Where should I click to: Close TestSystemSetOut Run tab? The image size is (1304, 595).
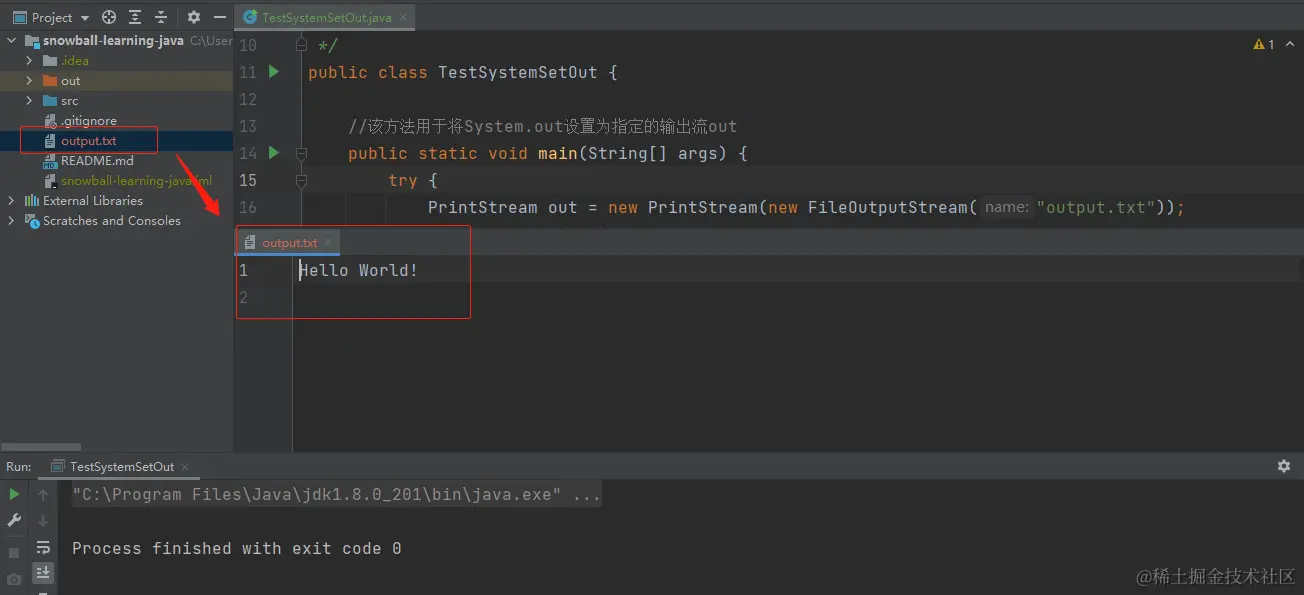[x=185, y=467]
